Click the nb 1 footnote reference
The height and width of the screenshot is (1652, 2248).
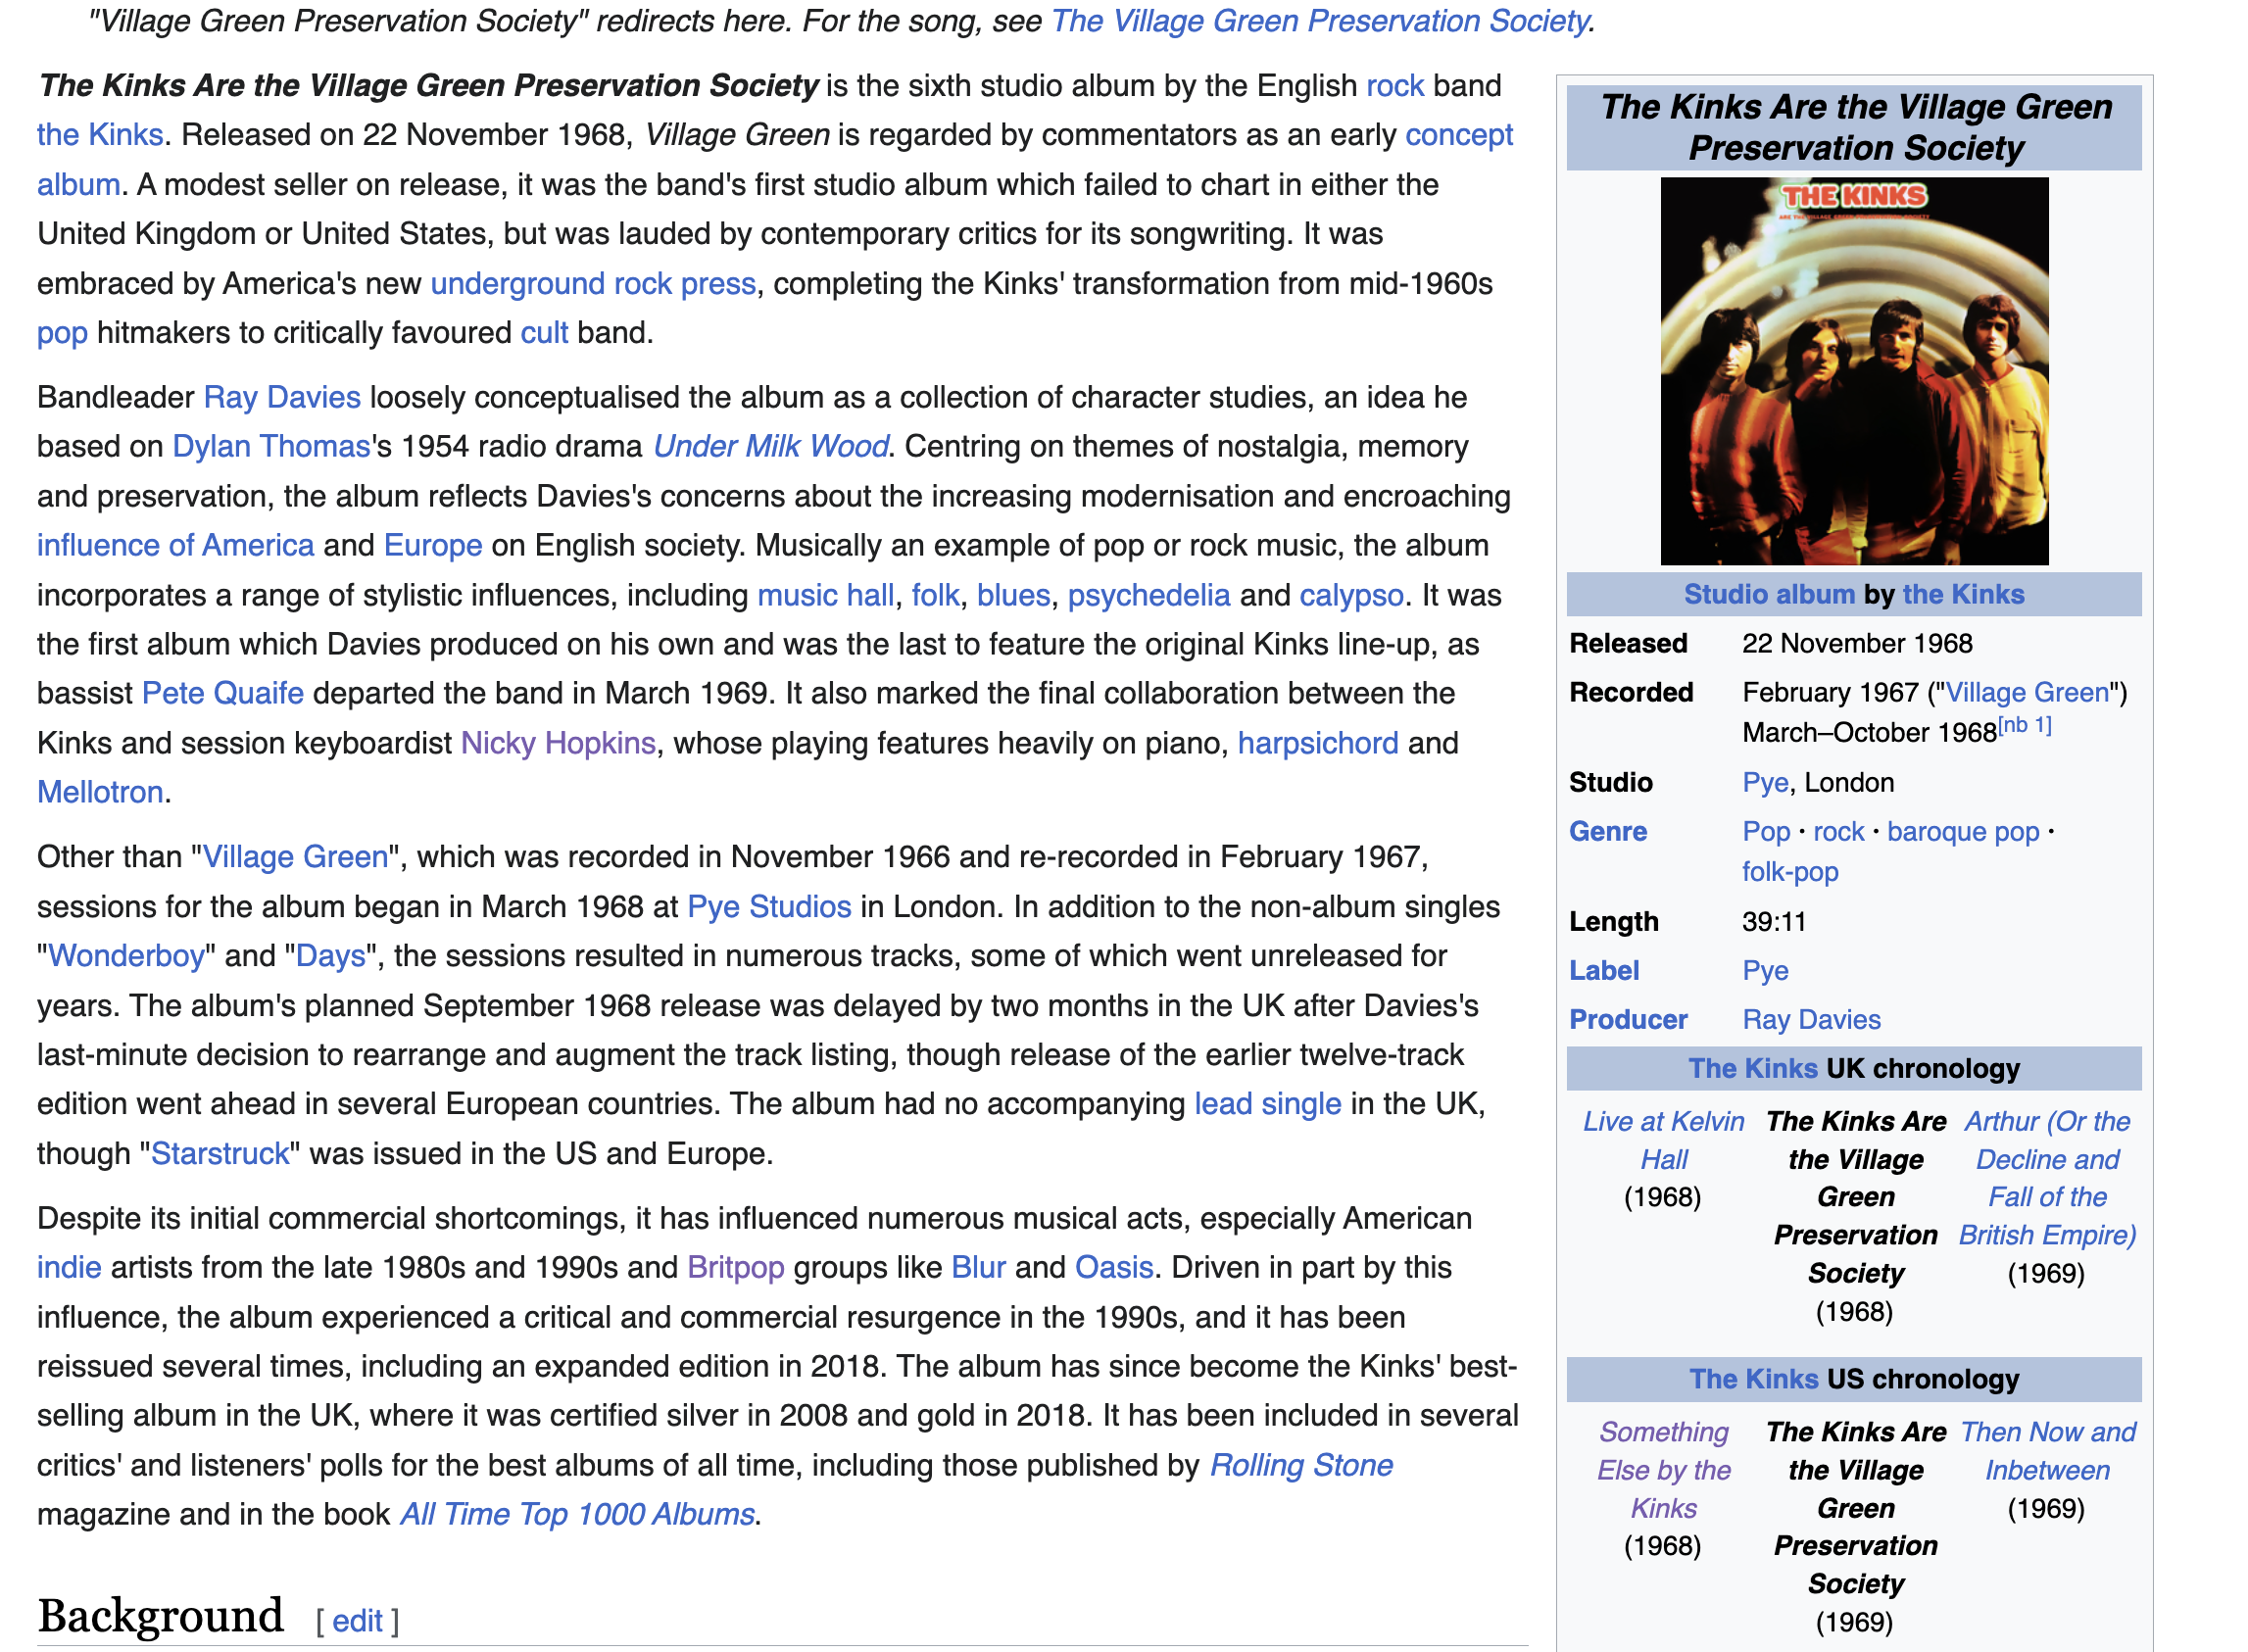coord(2023,726)
